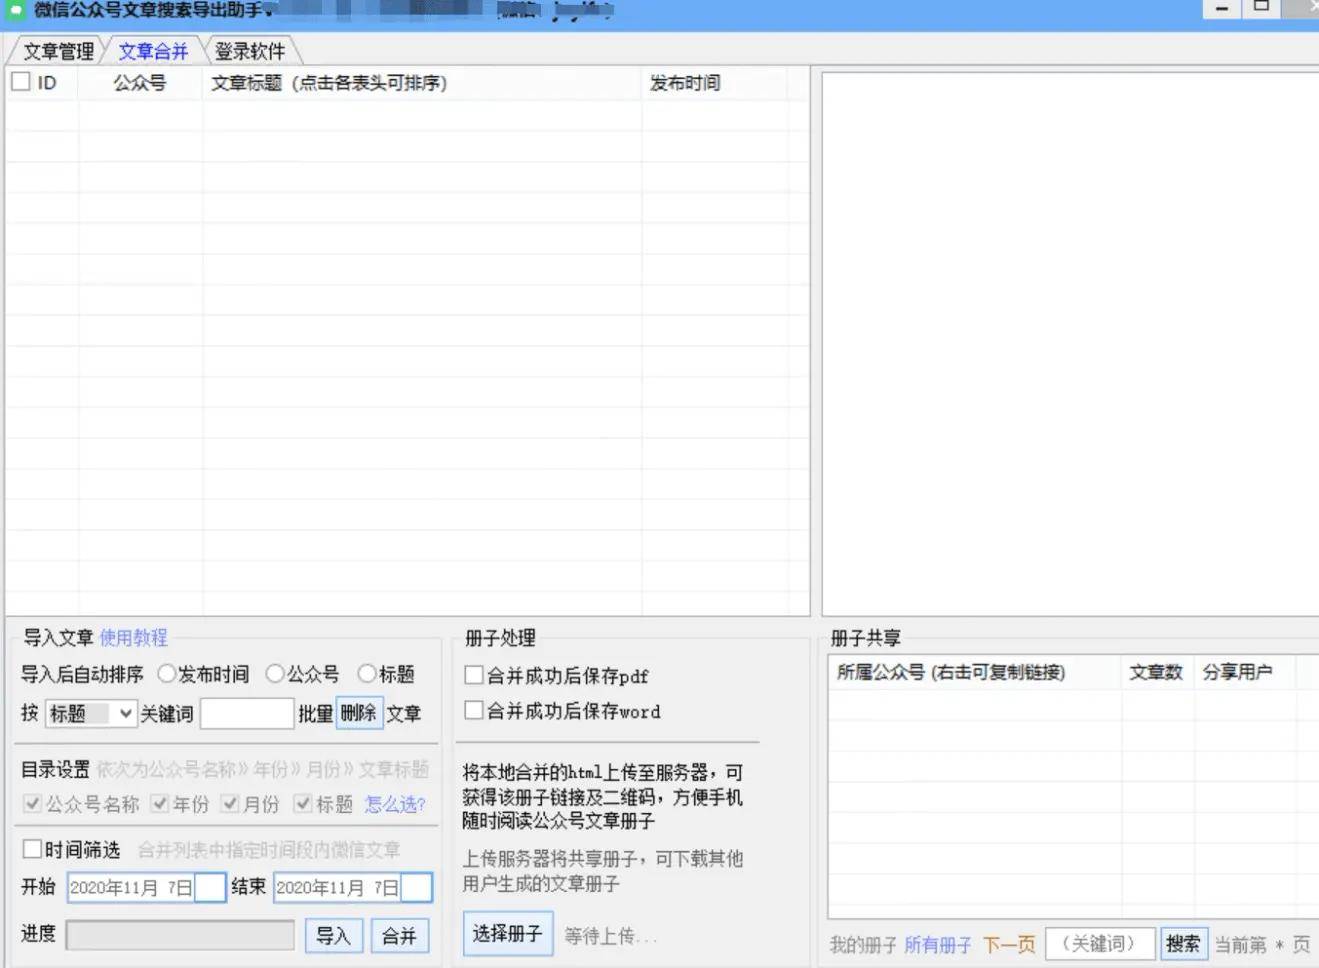Image resolution: width=1319 pixels, height=968 pixels.
Task: Click the 关键词 input field beside 批量
Action: coord(246,713)
